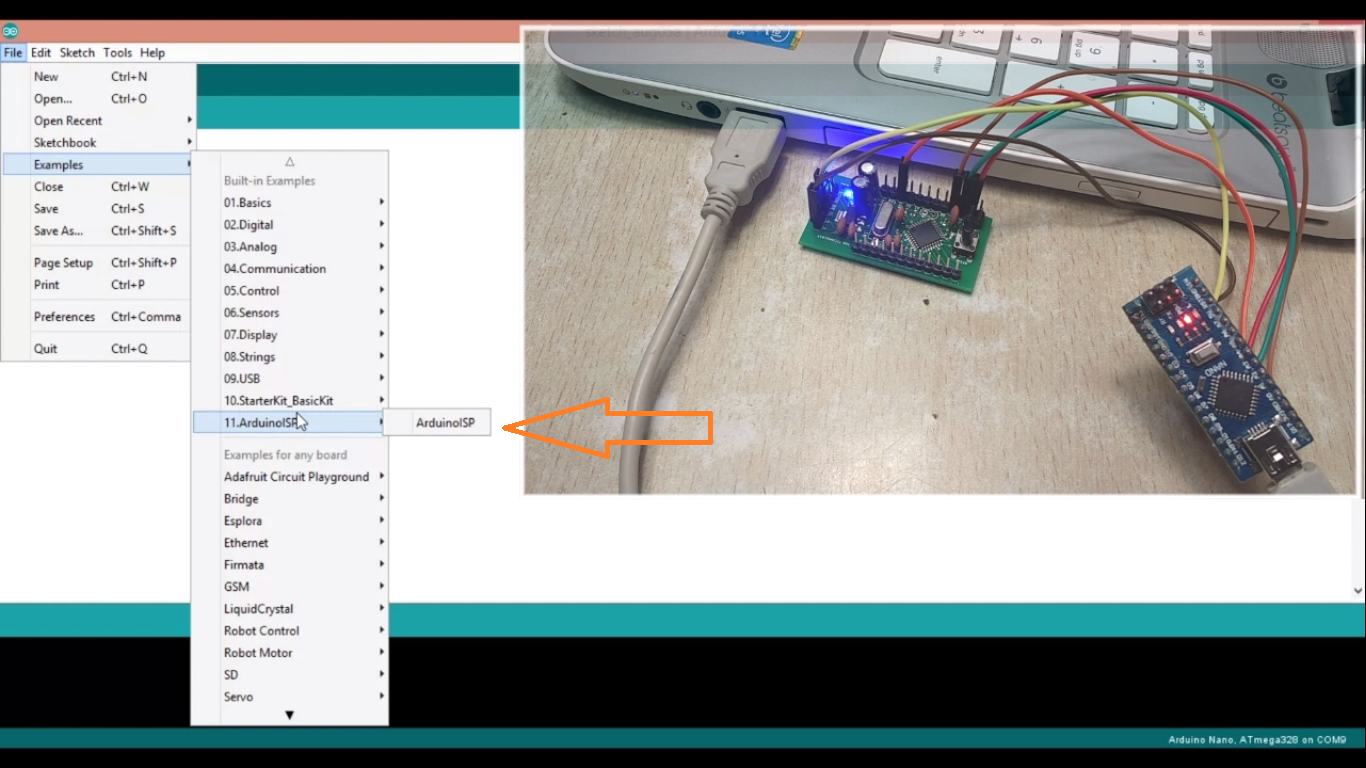The width and height of the screenshot is (1366, 768).
Task: Expand the 04.Communication examples submenu
Action: (x=275, y=268)
